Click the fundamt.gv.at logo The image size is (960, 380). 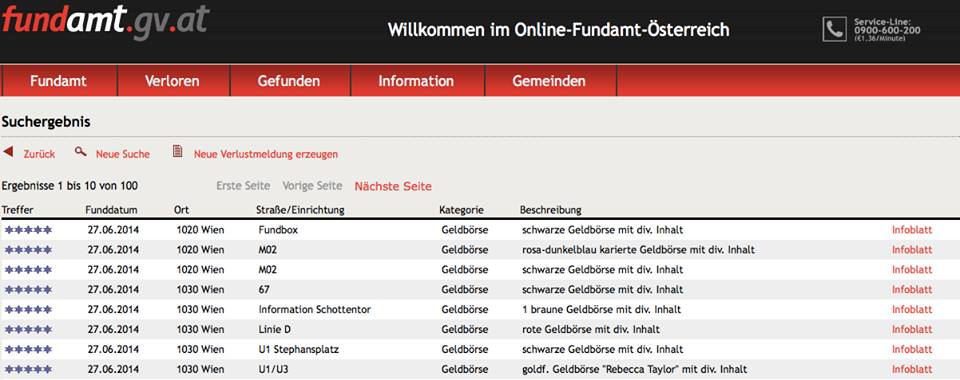(x=105, y=21)
